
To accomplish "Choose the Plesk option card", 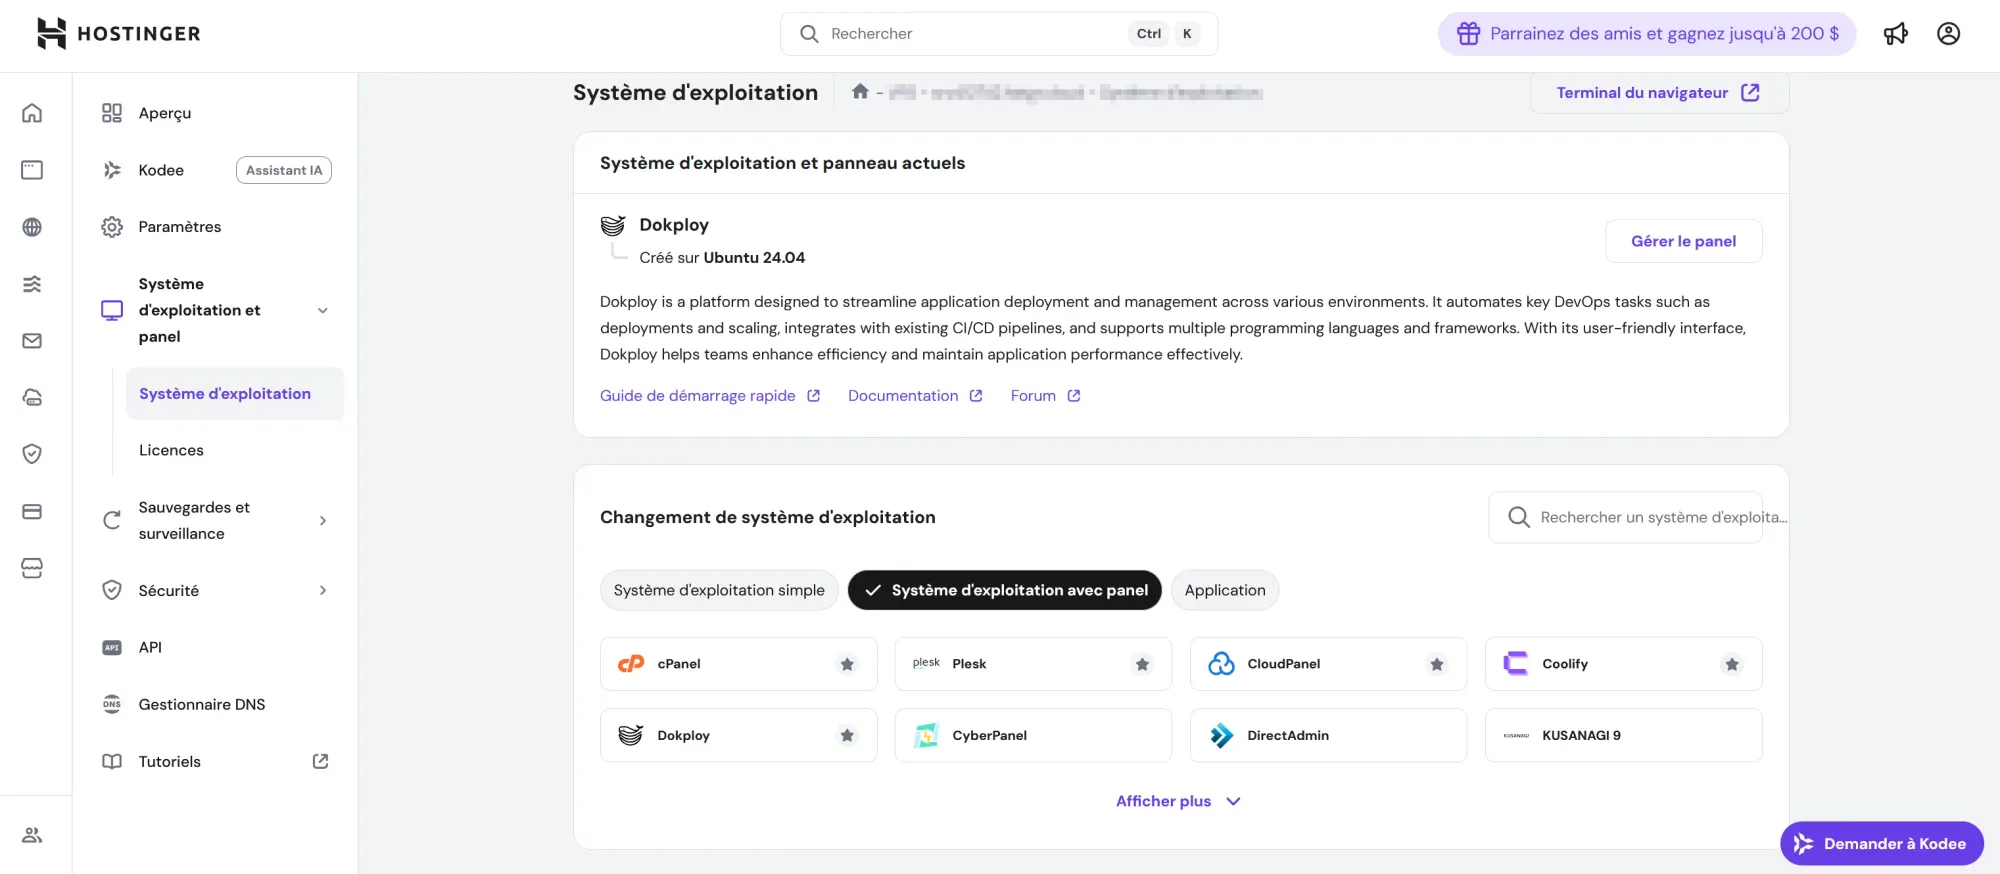I will coord(1033,664).
